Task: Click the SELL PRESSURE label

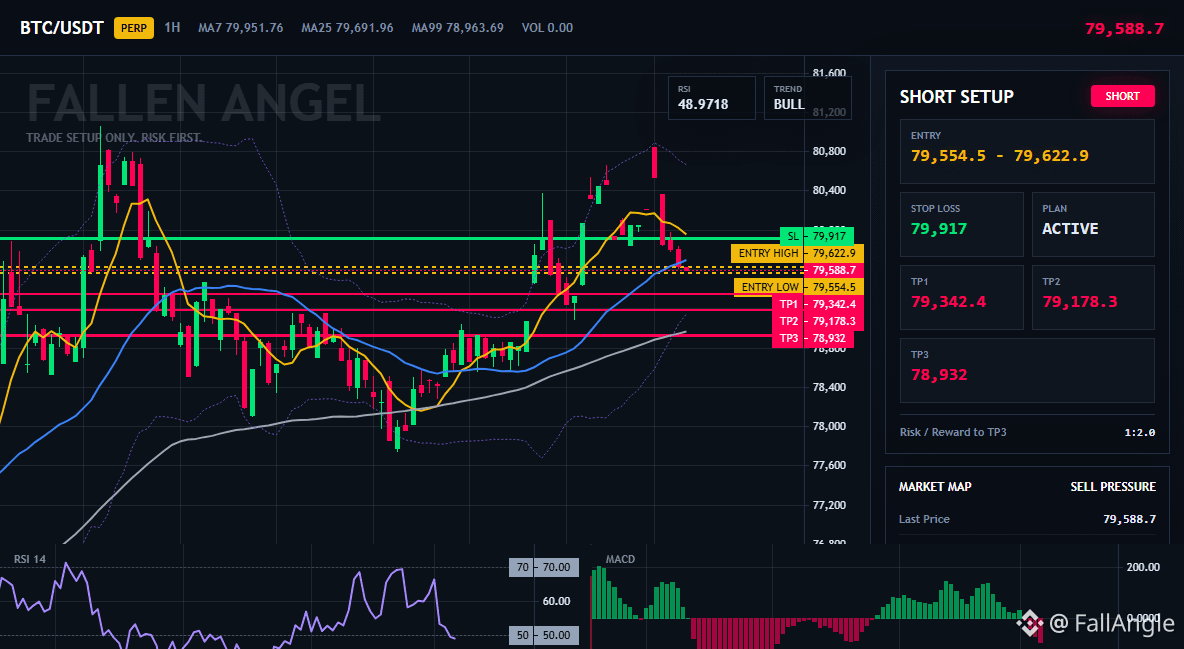Action: 1113,487
